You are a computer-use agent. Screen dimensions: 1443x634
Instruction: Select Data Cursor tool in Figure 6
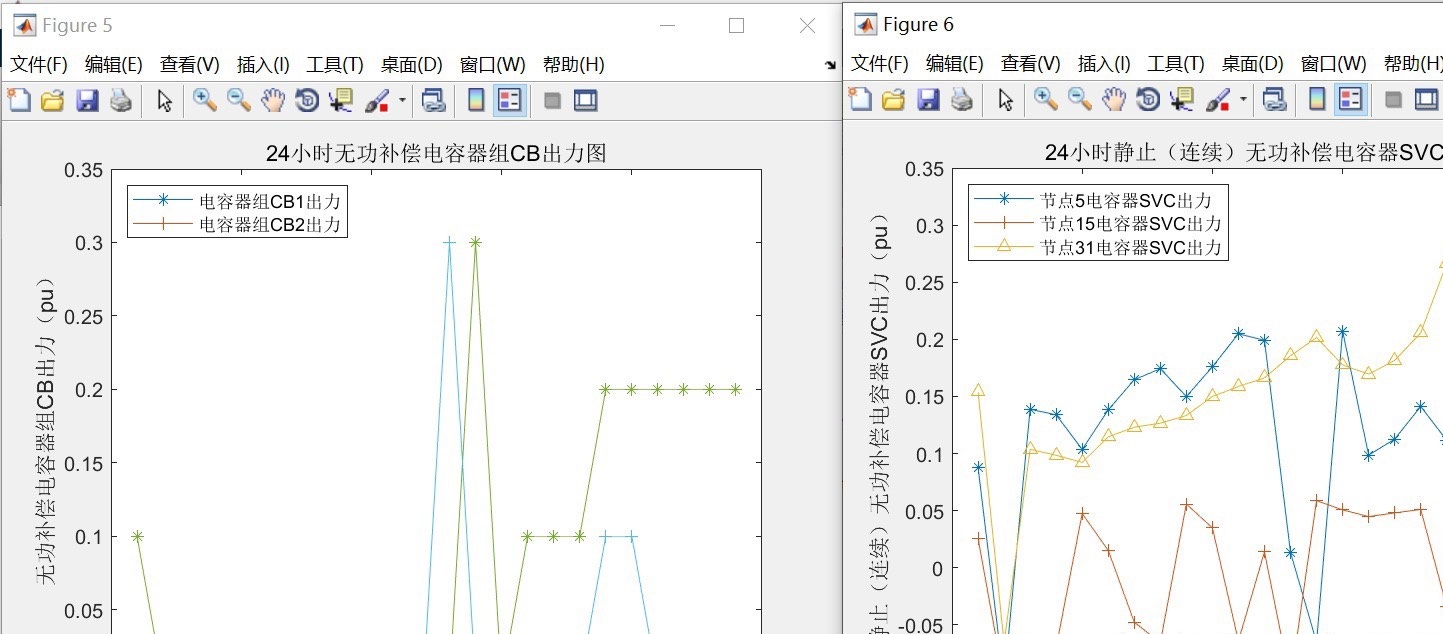click(x=1181, y=100)
